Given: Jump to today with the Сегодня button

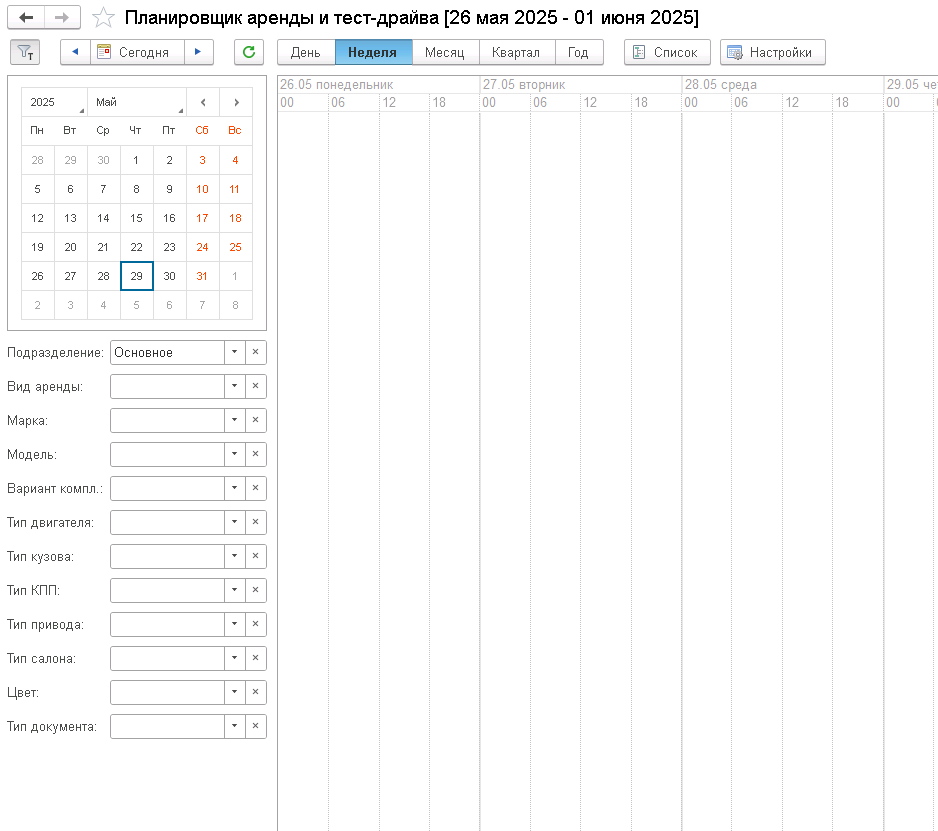Looking at the screenshot, I should coord(137,52).
